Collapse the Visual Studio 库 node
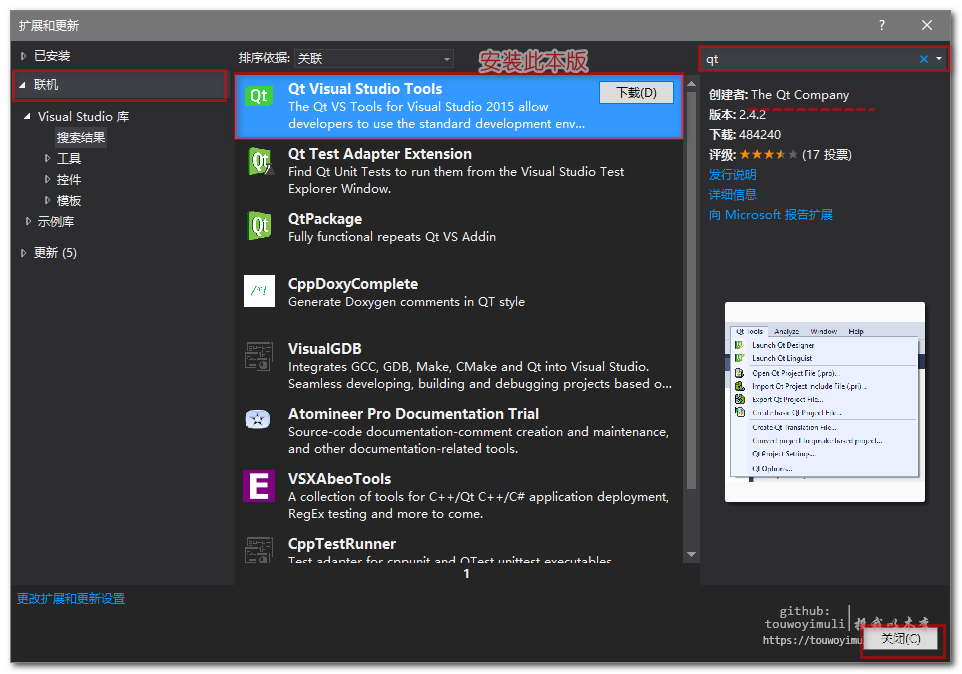Viewport: 962px width, 674px height. point(27,116)
